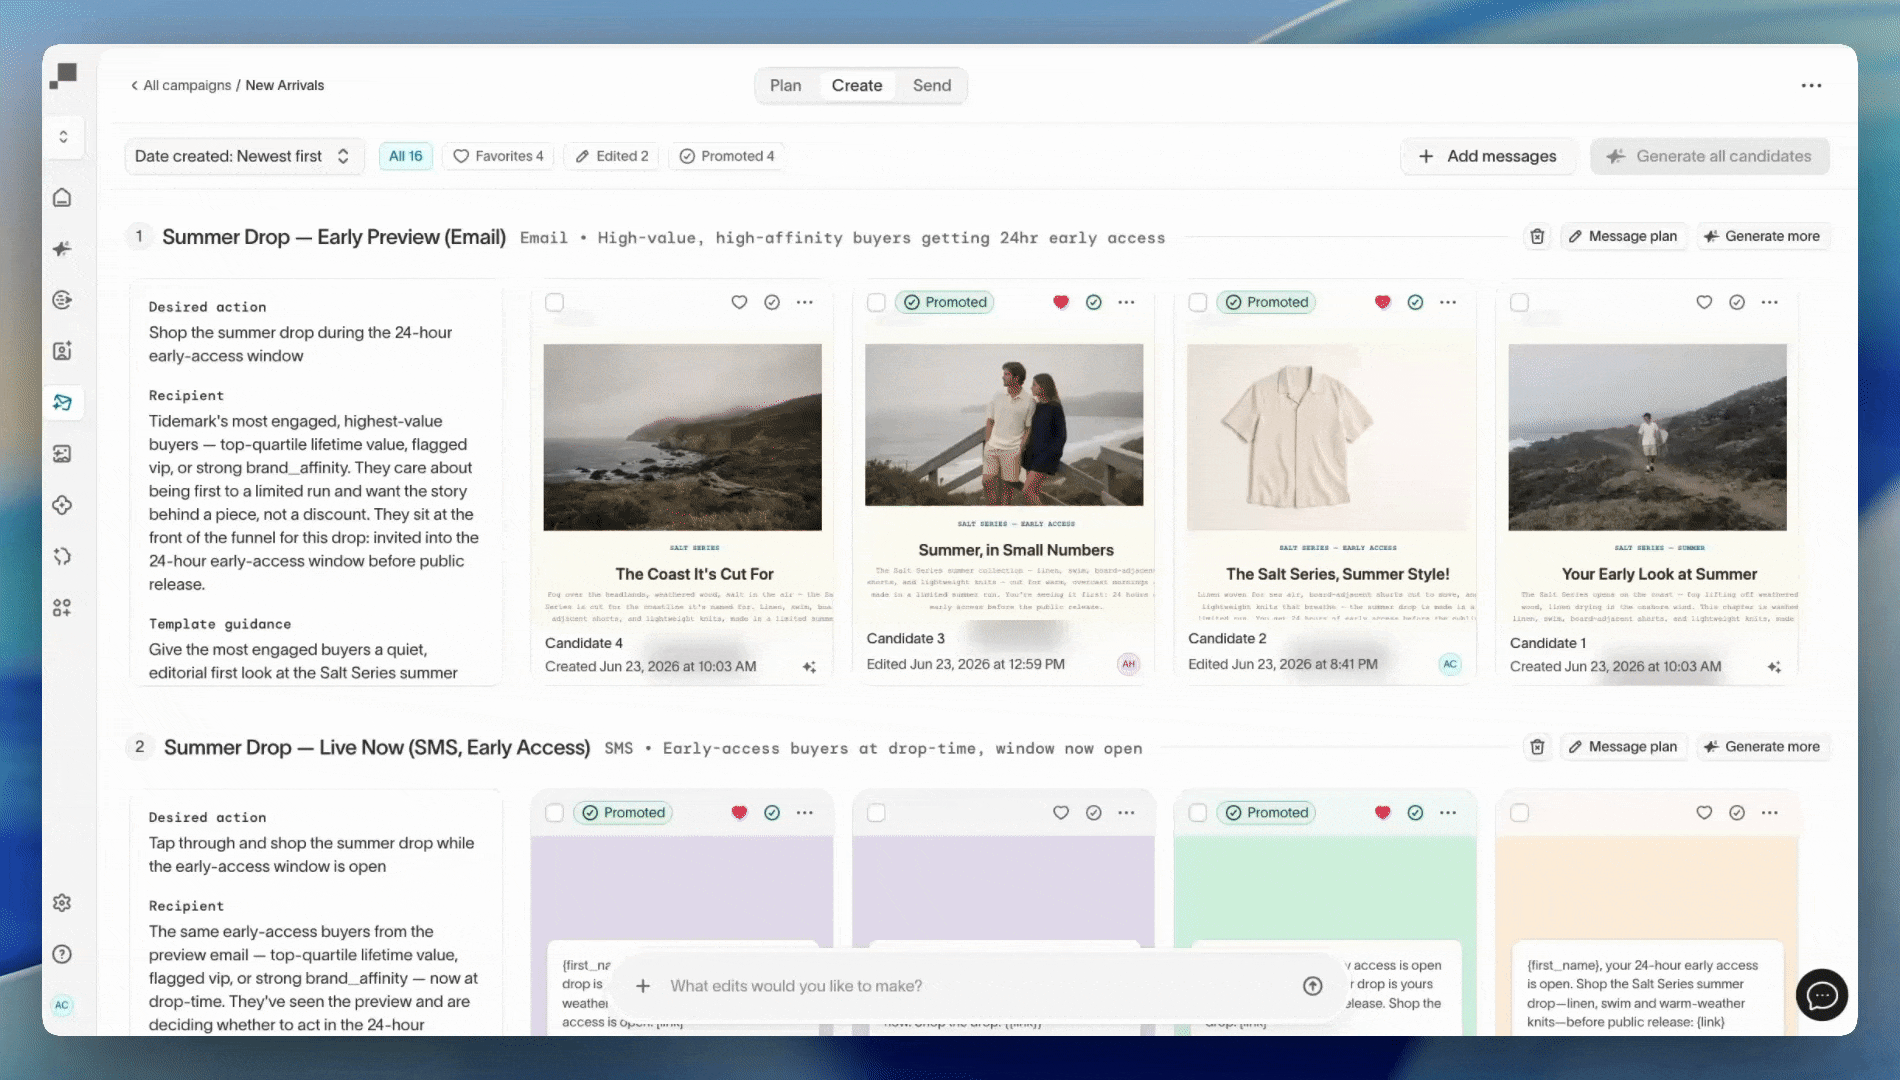1900x1080 pixels.
Task: Click the AC avatar on the Candidate 2 card
Action: tap(1450, 664)
